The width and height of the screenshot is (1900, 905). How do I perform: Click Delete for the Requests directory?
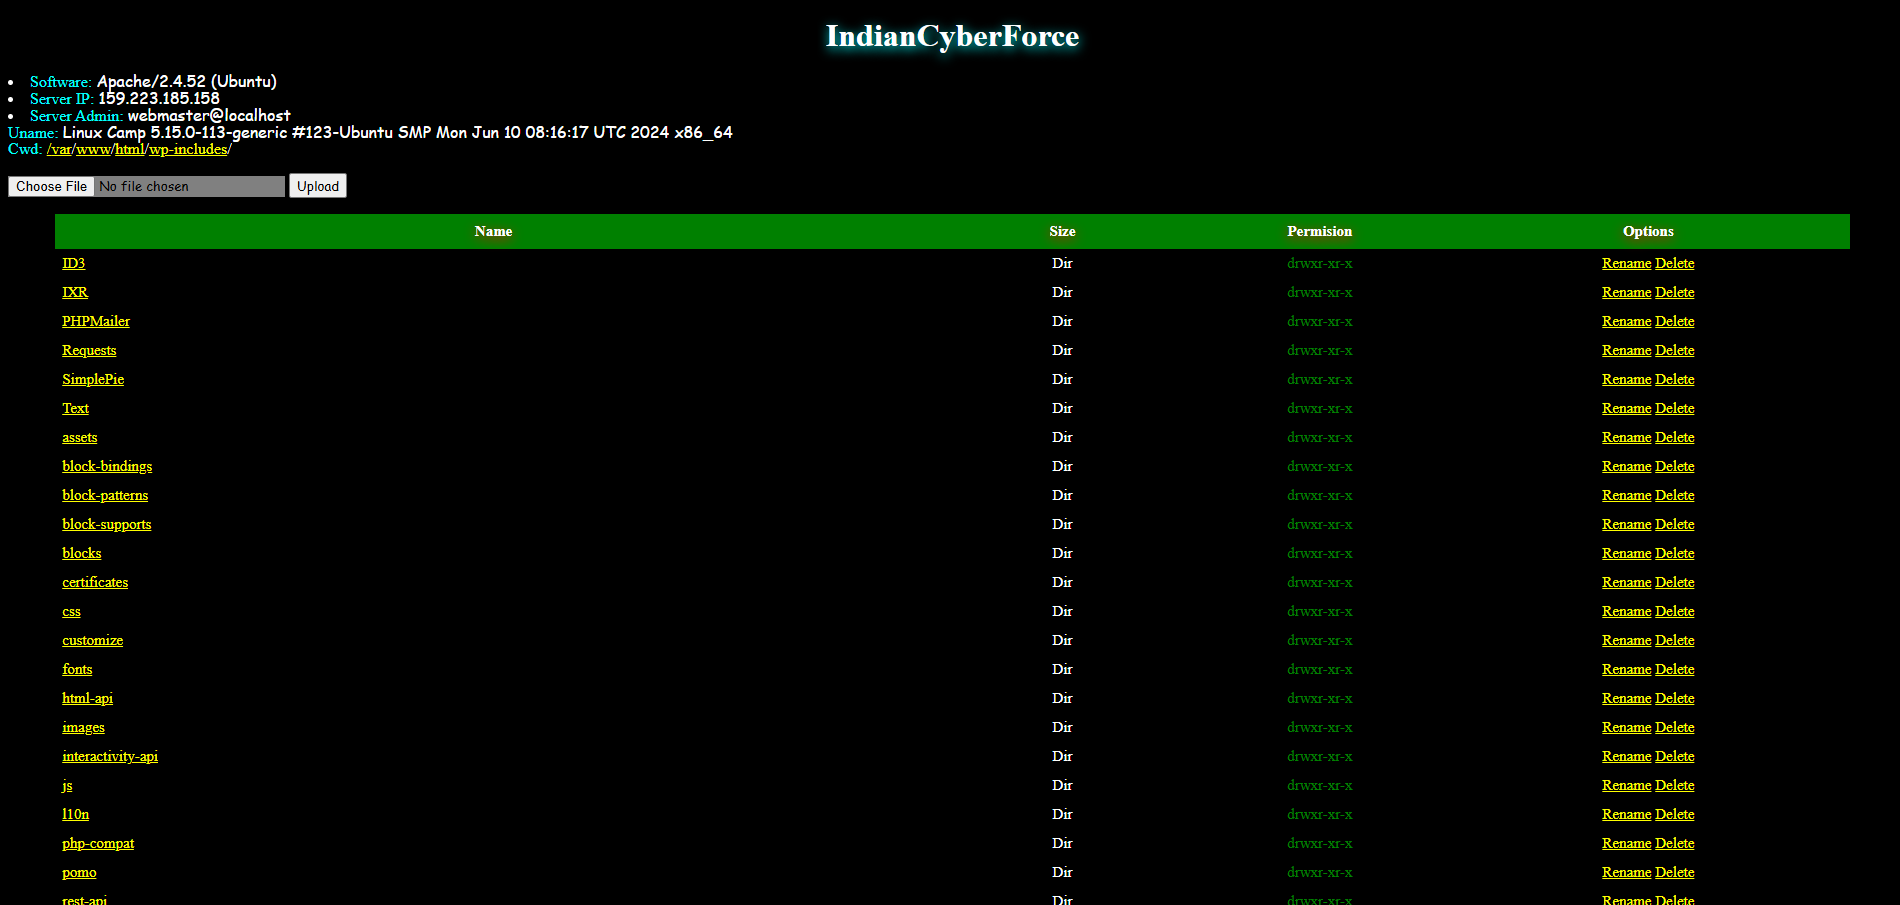click(1674, 350)
